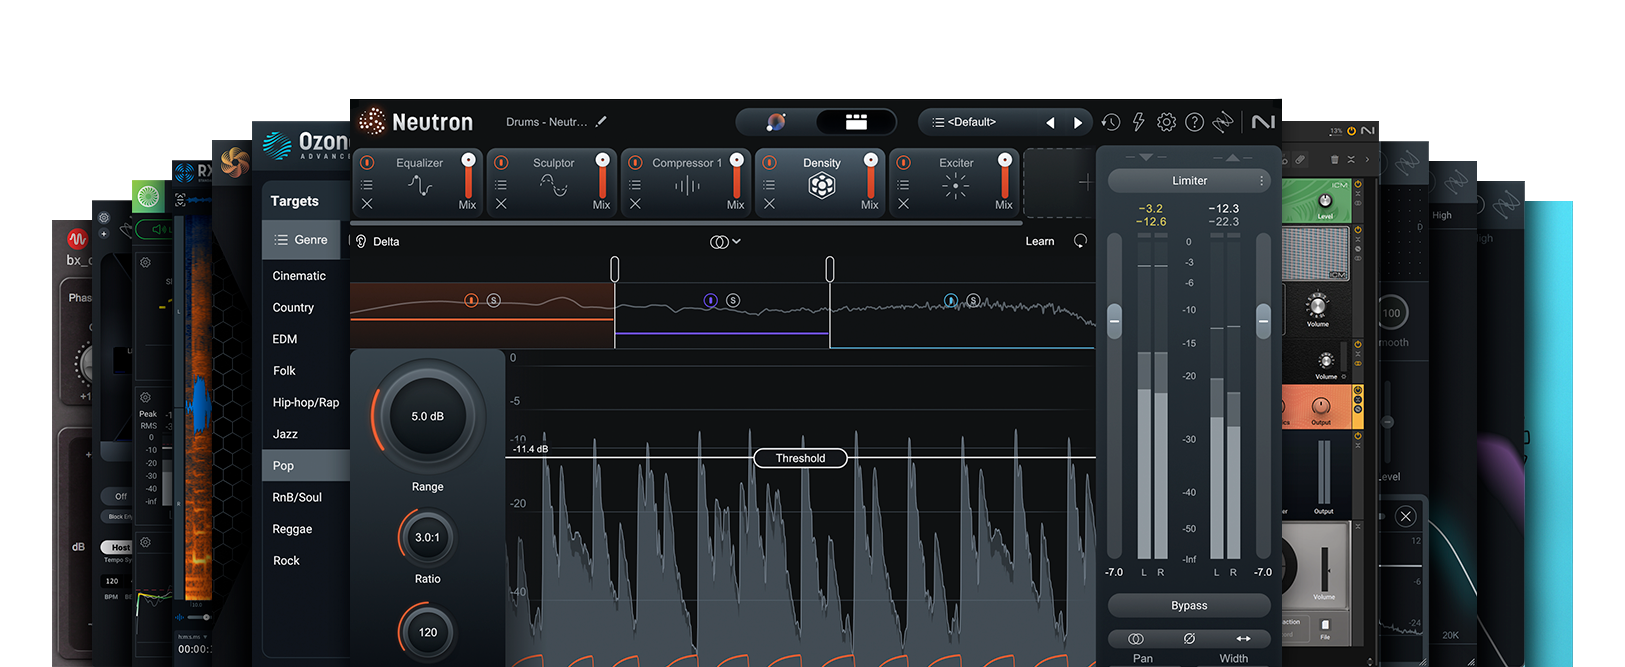Edit the Drums track name pencil
This screenshot has height=667, width=1625.
(601, 122)
